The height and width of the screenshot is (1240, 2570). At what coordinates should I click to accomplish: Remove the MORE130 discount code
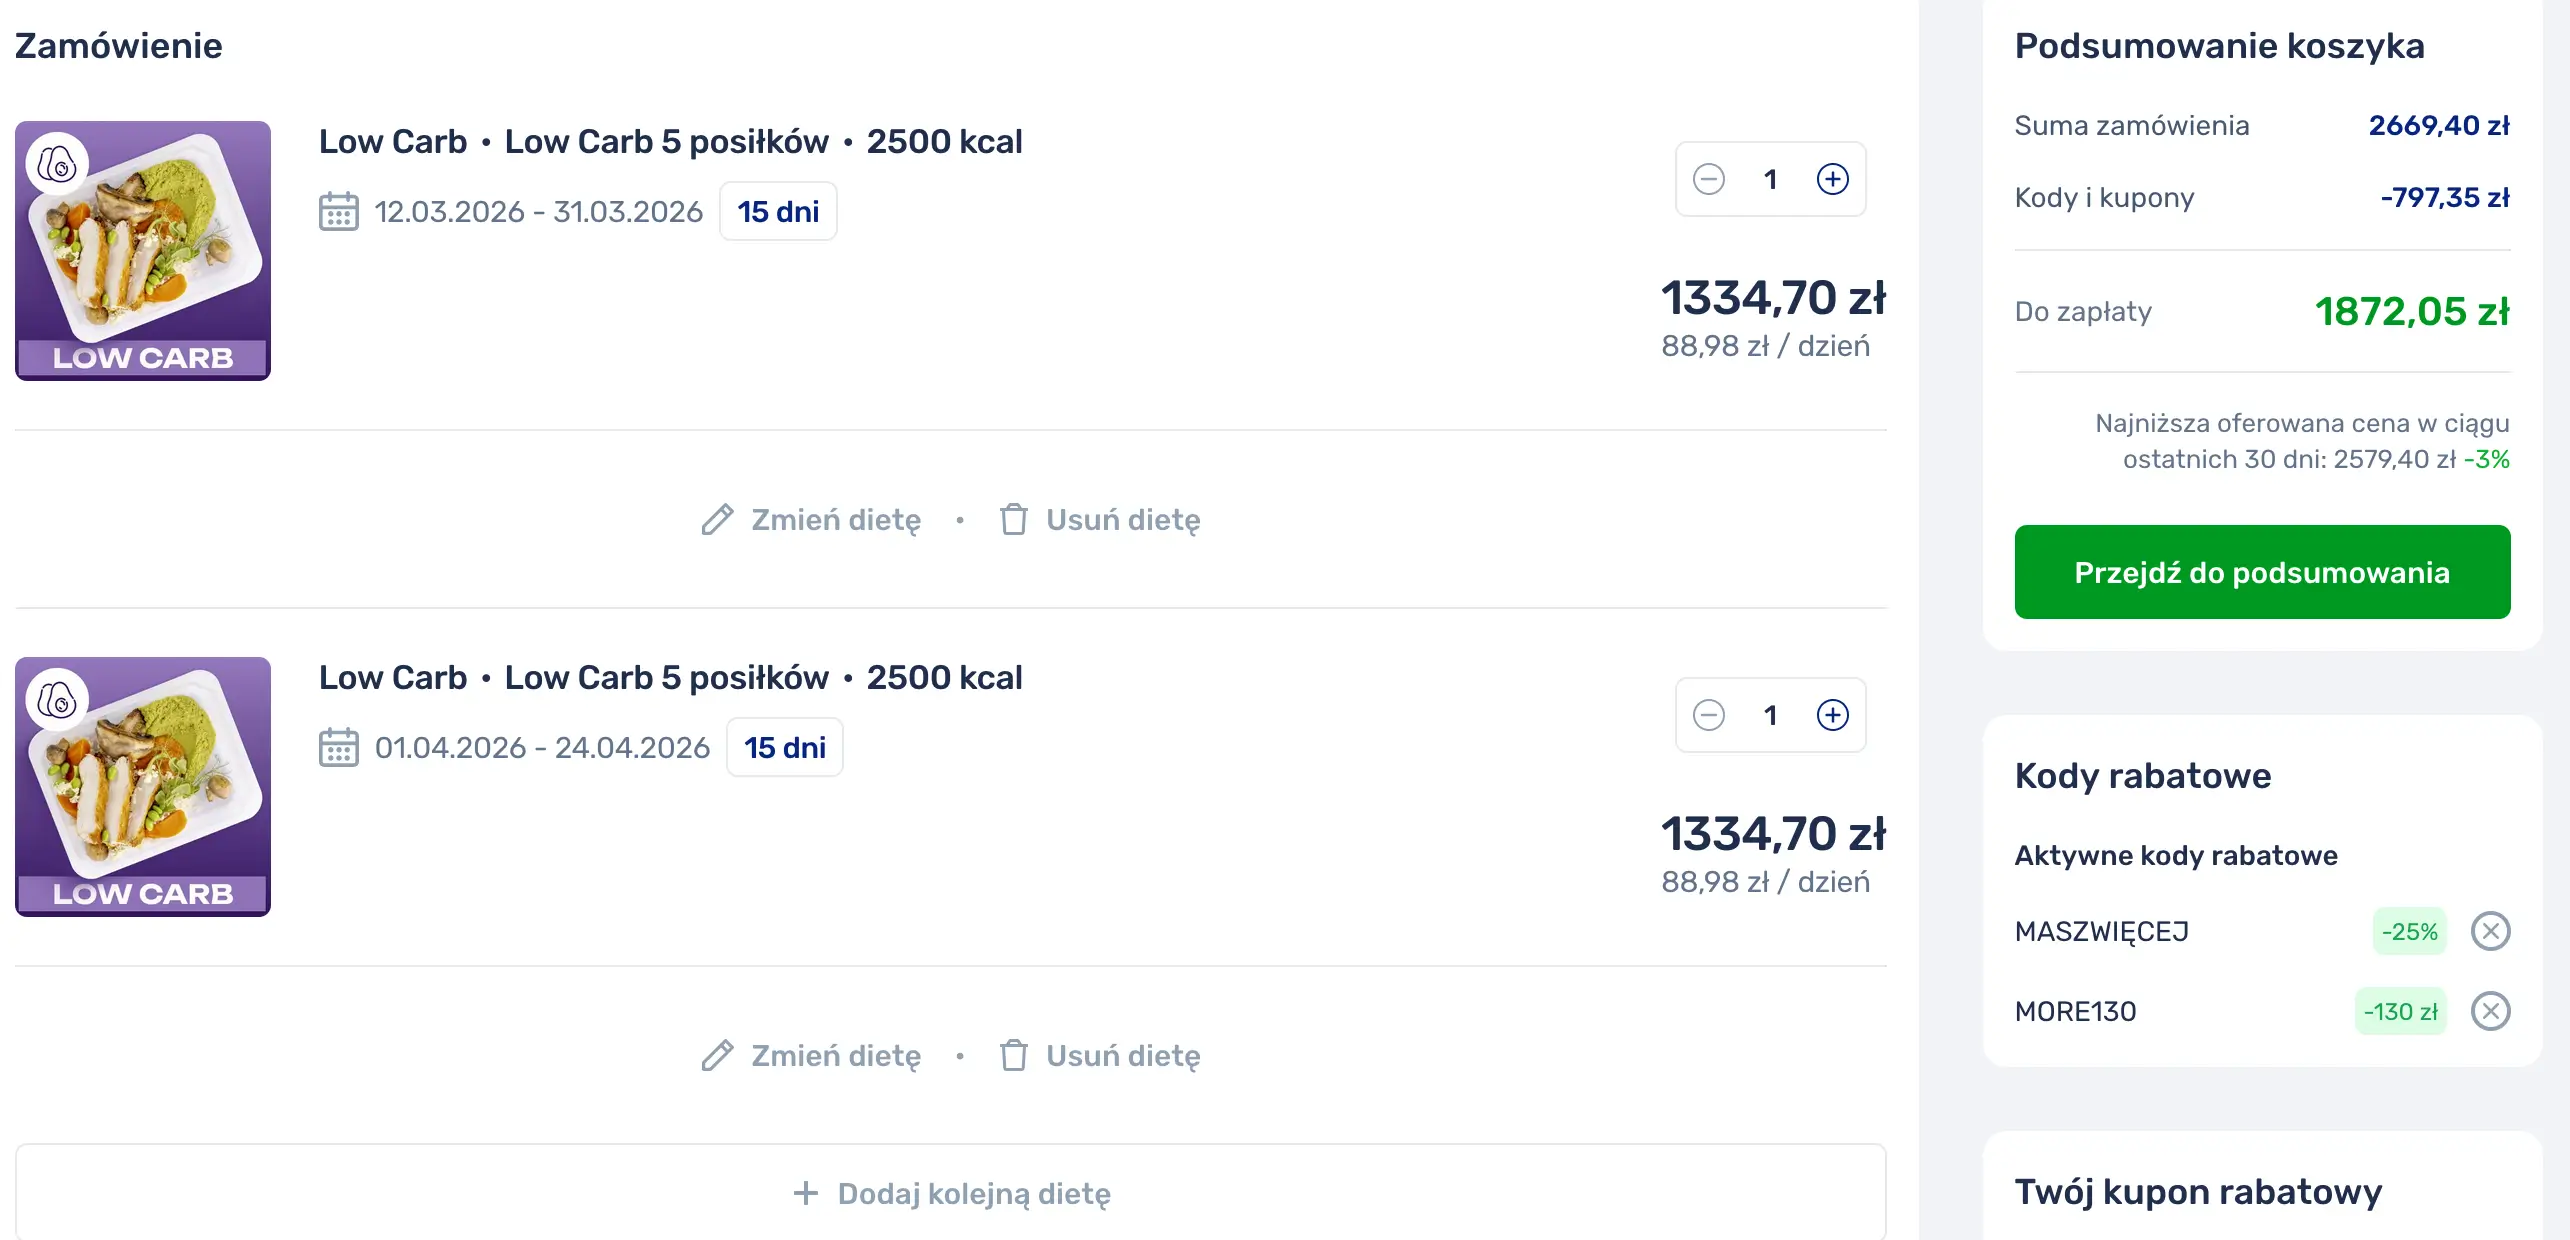[x=2490, y=1012]
